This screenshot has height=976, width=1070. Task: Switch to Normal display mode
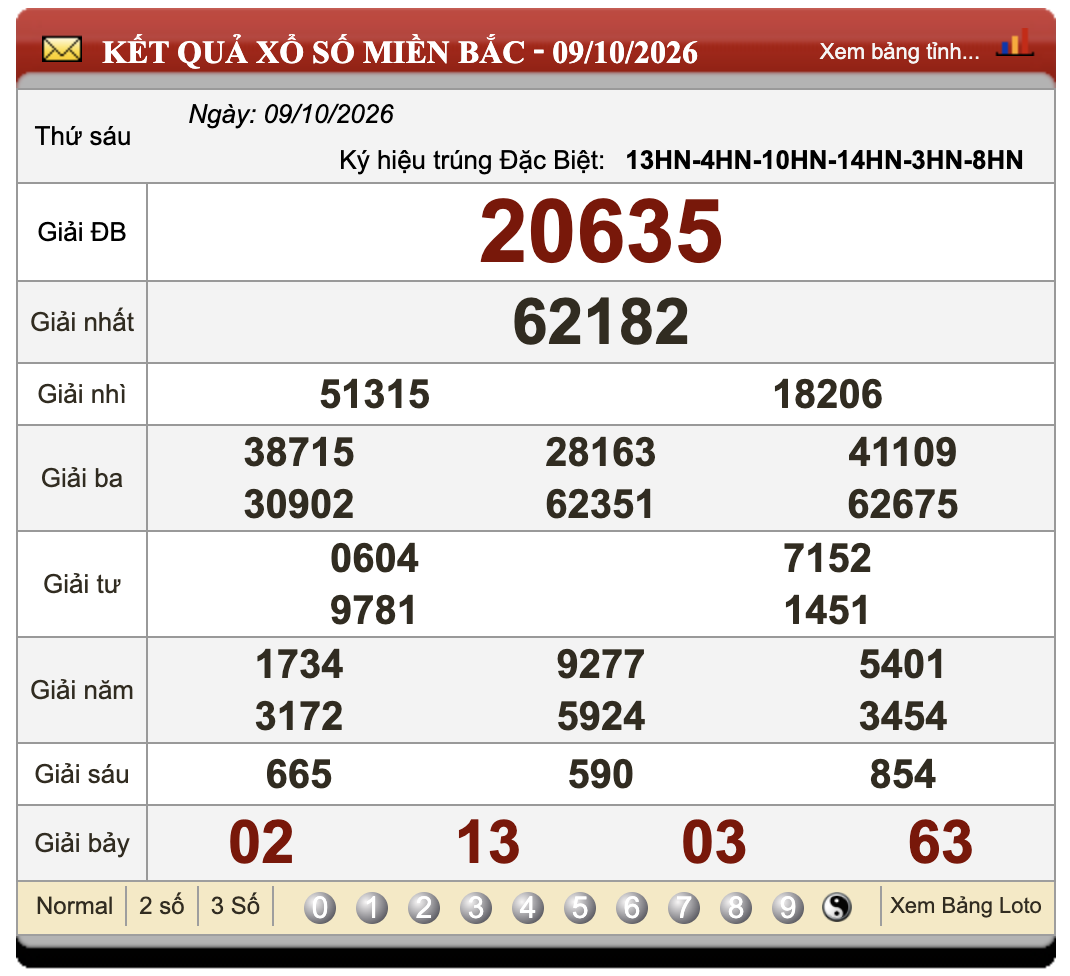(74, 906)
